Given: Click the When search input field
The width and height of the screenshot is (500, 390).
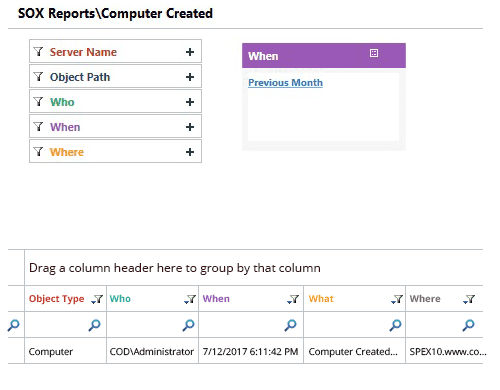Looking at the screenshot, I should click(243, 325).
